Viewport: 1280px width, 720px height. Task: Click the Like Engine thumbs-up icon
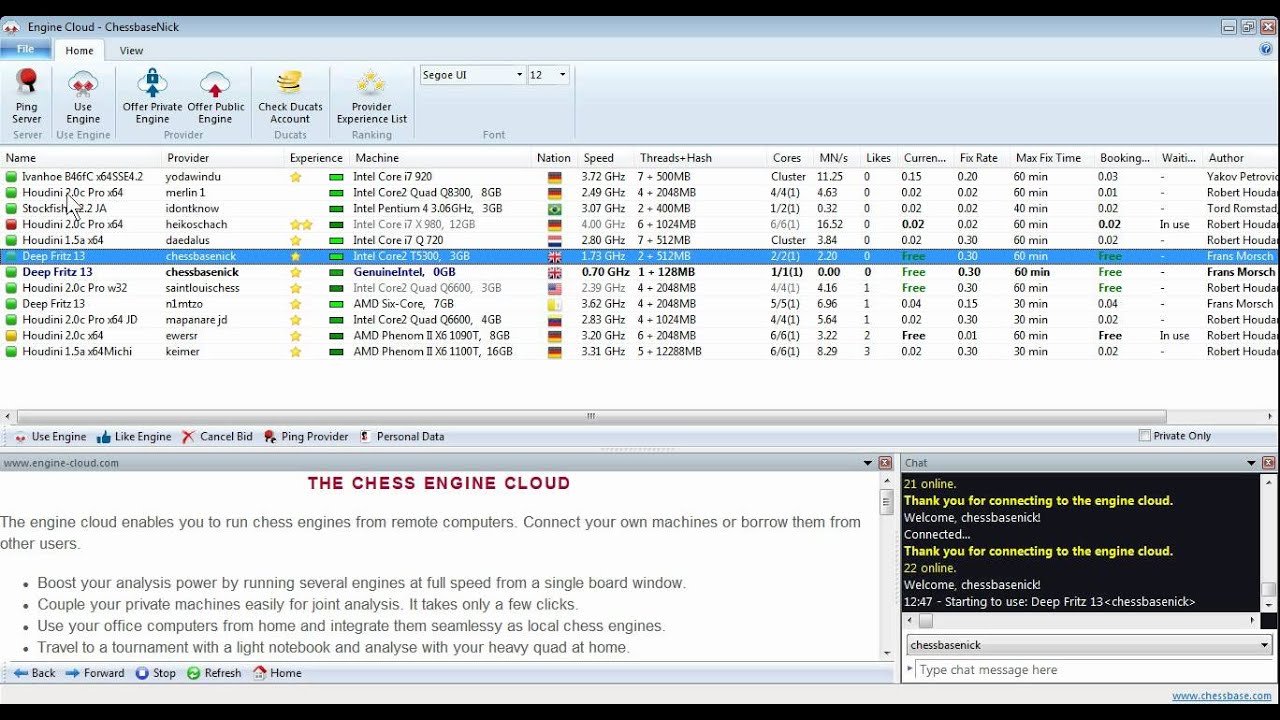coord(104,437)
